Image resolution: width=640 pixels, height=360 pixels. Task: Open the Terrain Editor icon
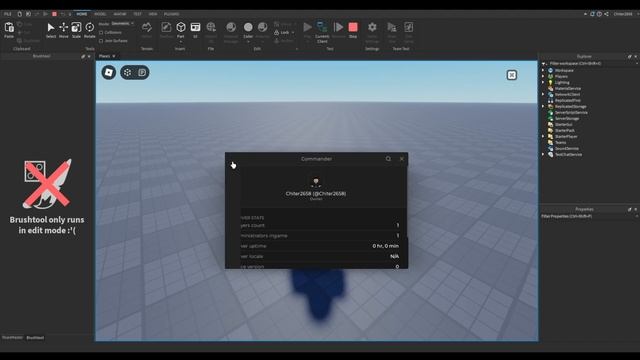(147, 27)
